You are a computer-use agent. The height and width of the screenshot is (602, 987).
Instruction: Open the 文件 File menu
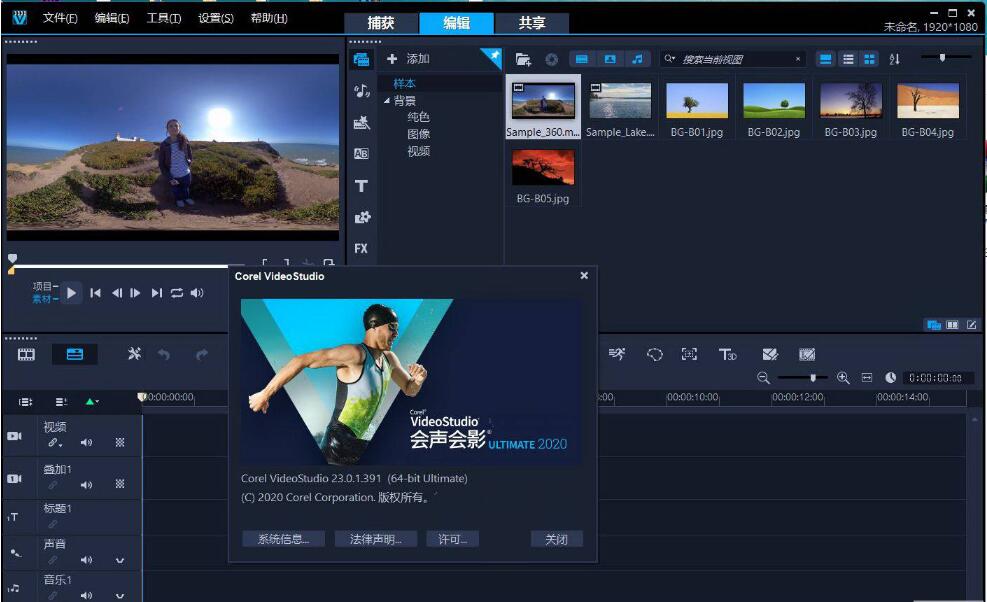click(x=60, y=18)
